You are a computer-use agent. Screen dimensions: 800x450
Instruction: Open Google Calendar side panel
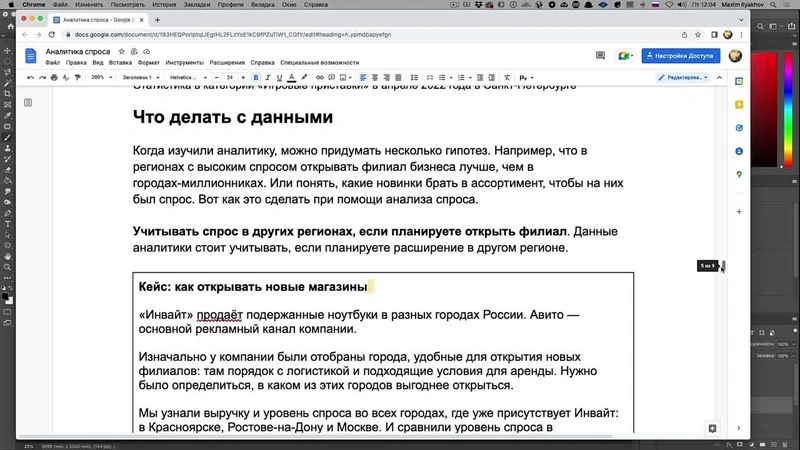739,82
